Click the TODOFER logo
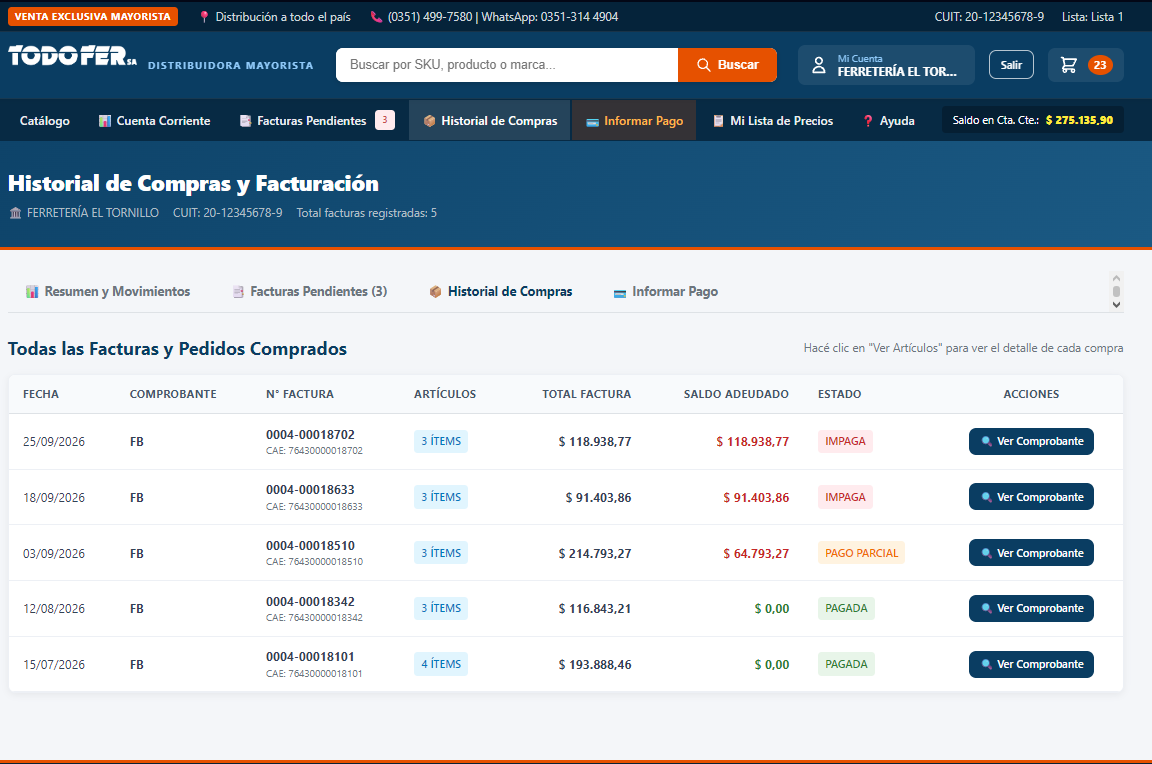Image resolution: width=1152 pixels, height=764 pixels. pos(73,57)
